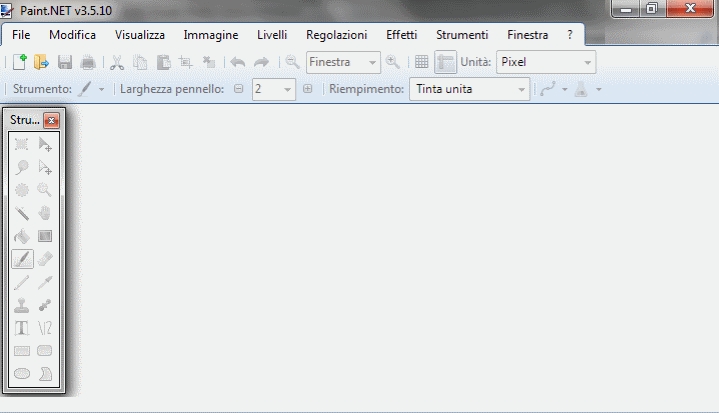Open the Riempimento dropdown showing Tinta unita
Viewport: 719px width, 413px height.
point(470,89)
